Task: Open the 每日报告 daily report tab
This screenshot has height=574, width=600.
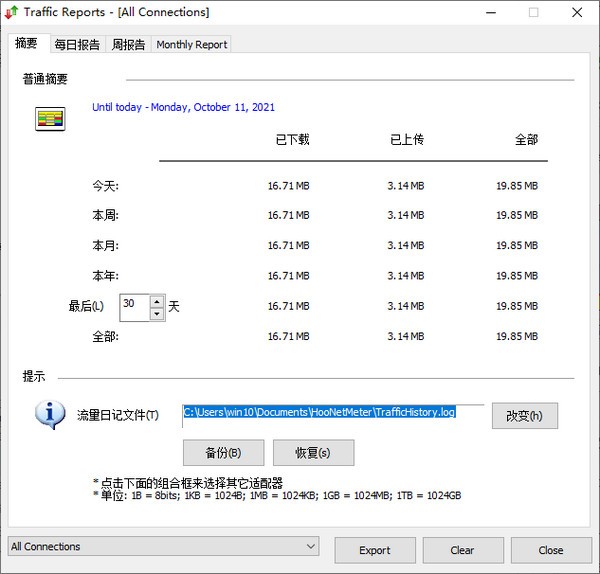Action: 77,45
